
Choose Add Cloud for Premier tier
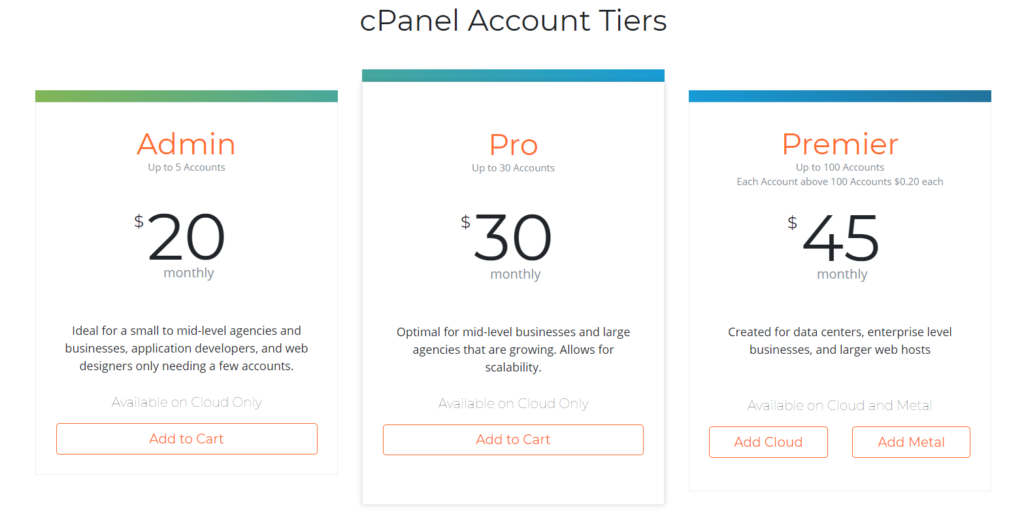(768, 442)
